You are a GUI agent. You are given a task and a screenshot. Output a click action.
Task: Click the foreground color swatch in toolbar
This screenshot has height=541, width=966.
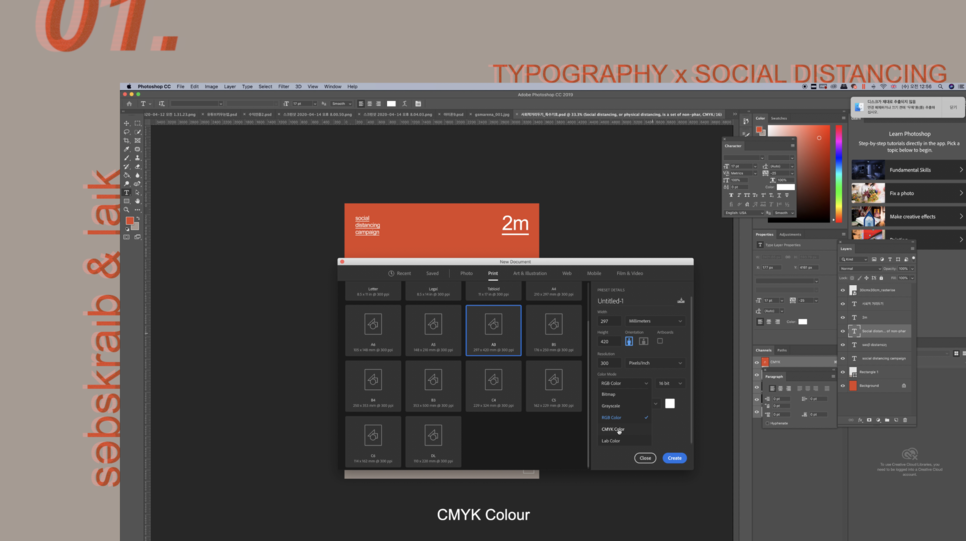pos(129,221)
